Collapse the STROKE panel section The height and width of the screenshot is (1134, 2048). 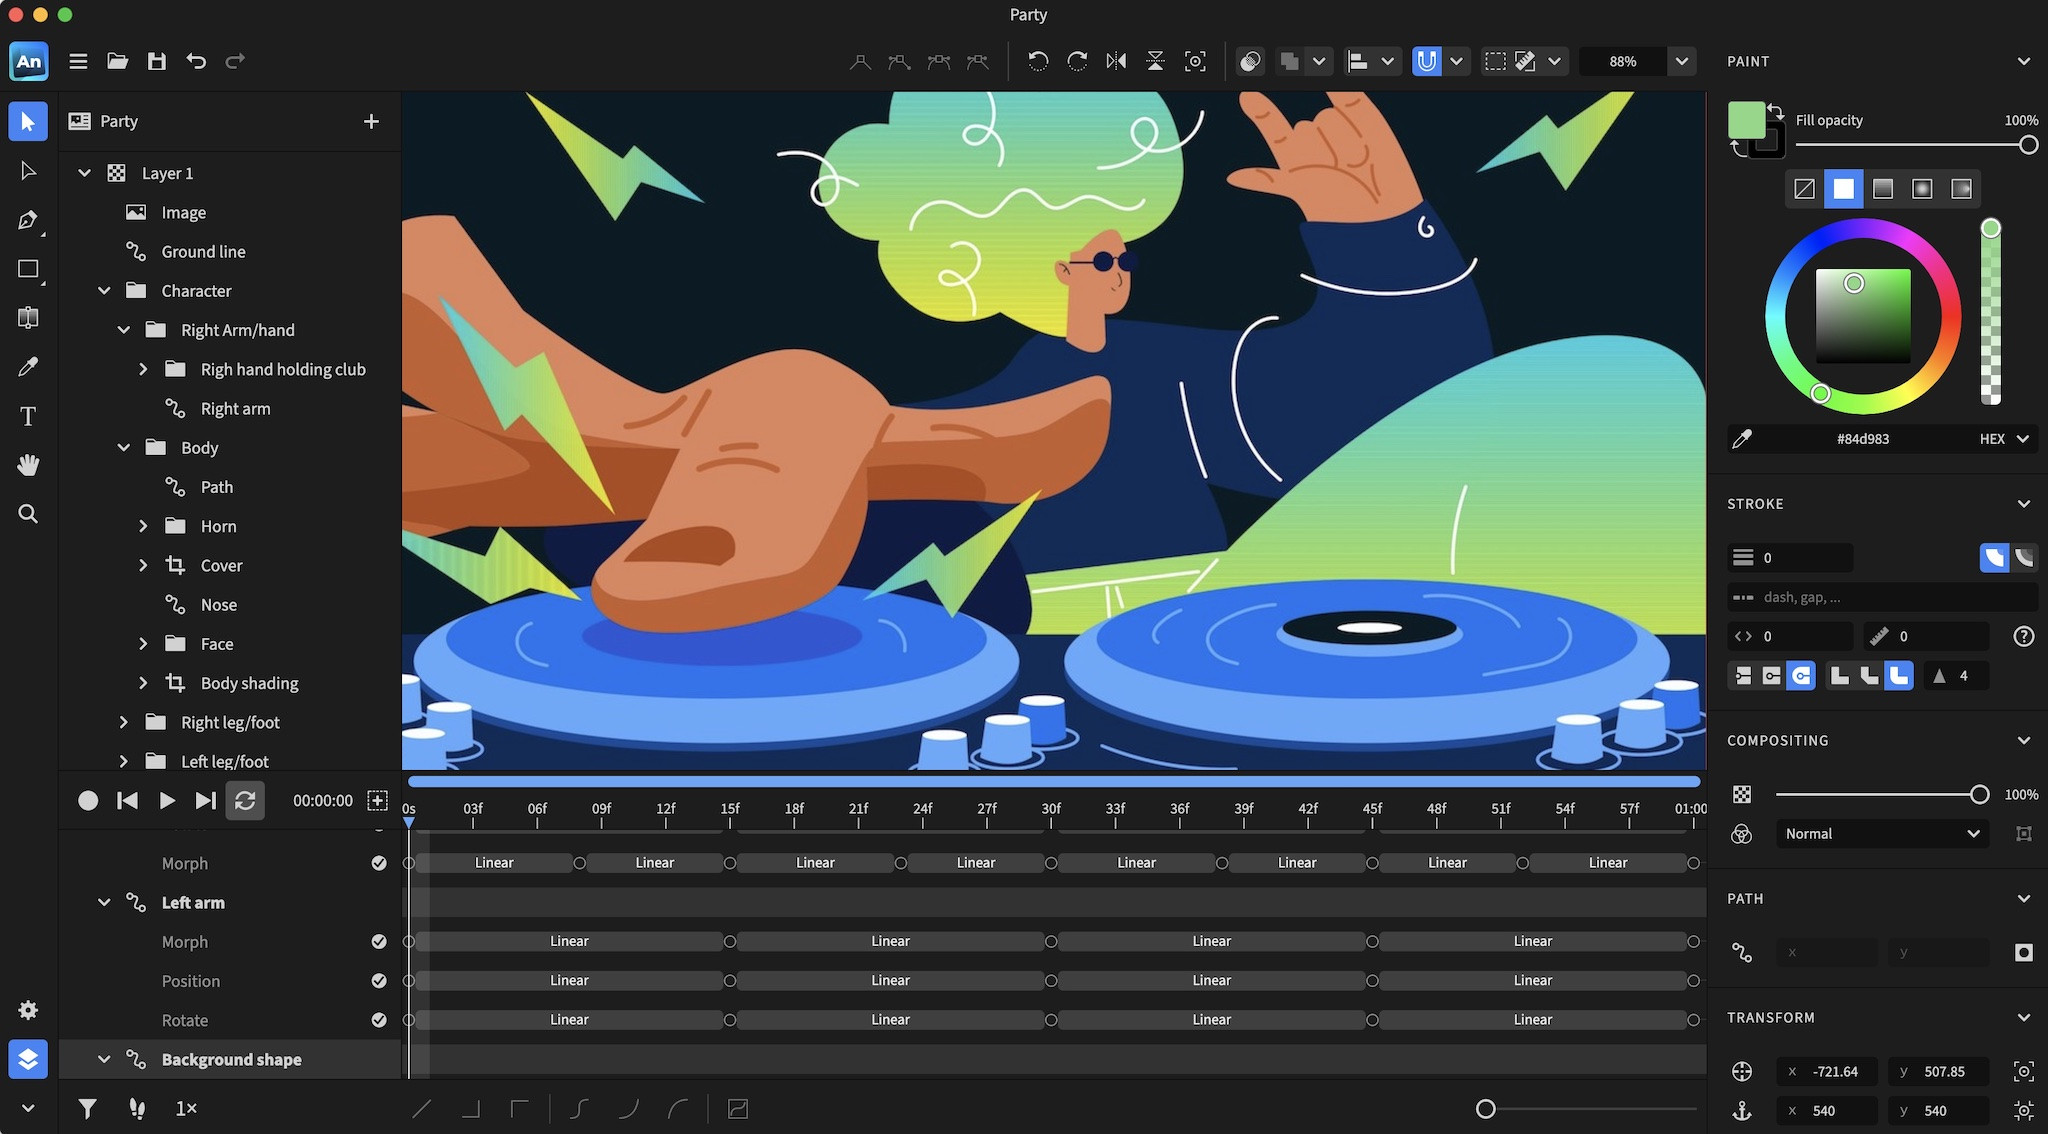2023,504
